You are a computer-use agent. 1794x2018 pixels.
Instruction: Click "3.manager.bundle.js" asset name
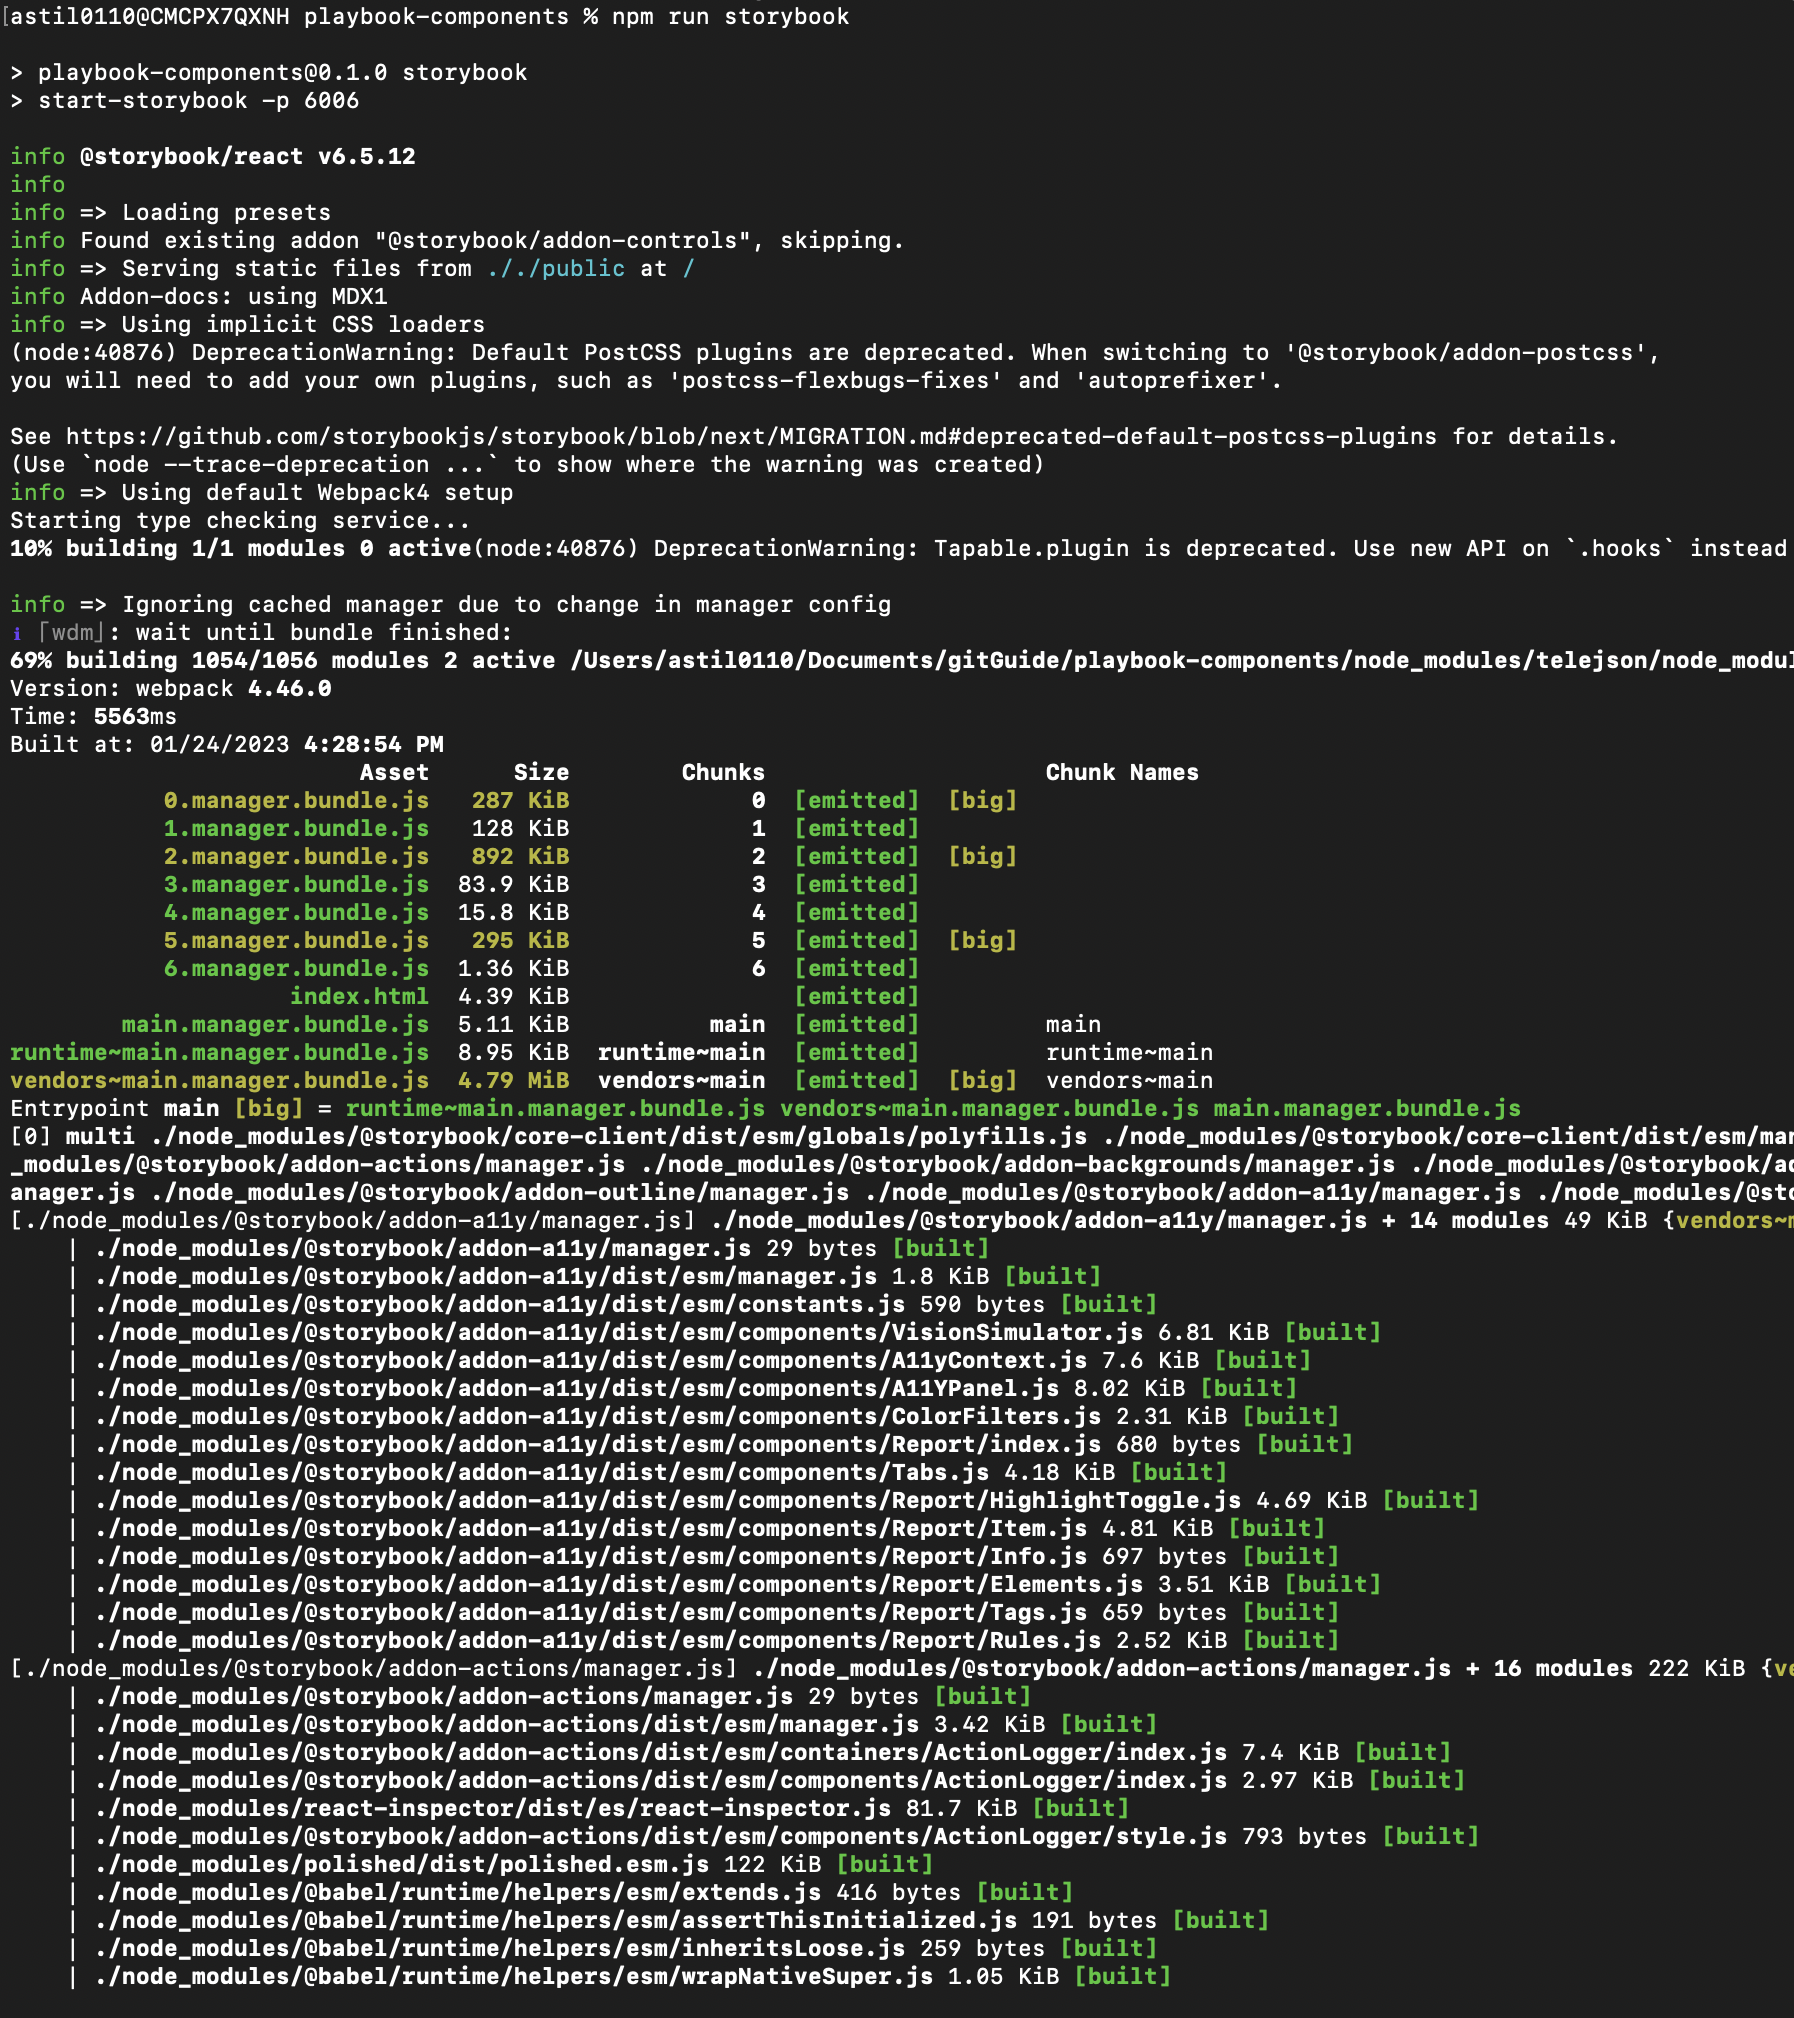click(x=296, y=885)
